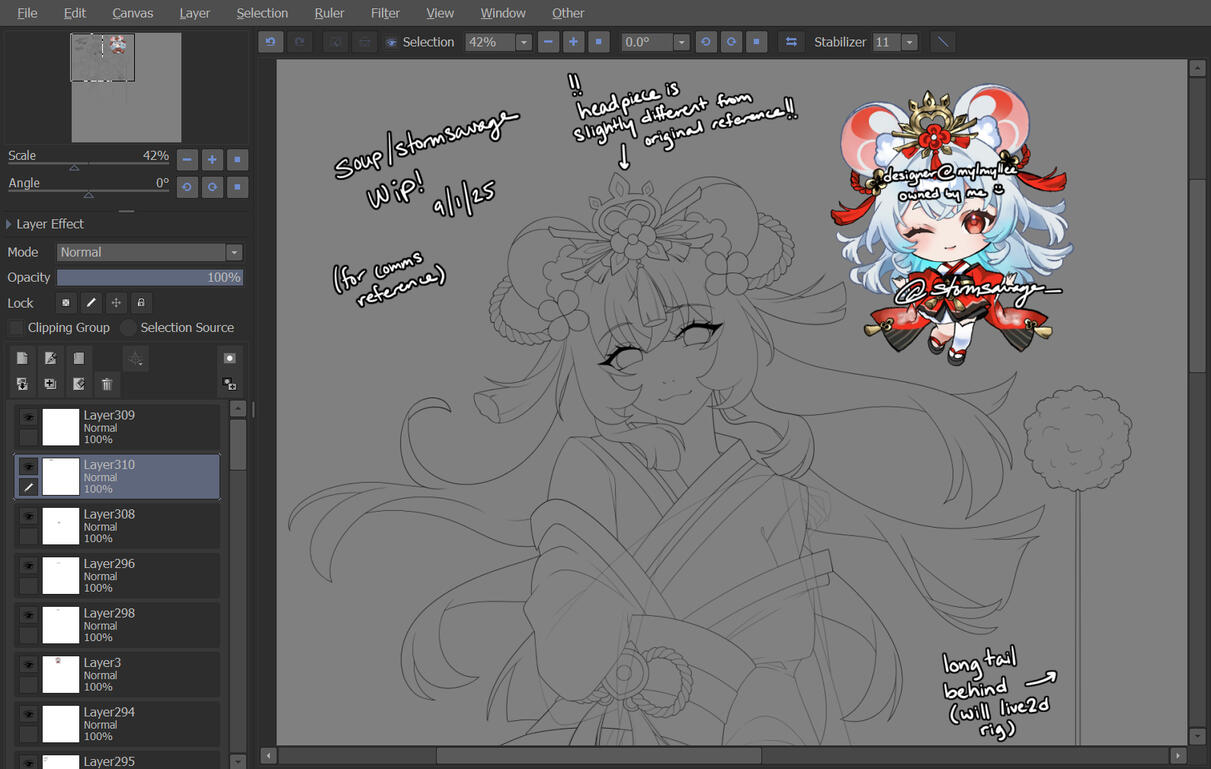This screenshot has width=1211, height=769.
Task: Hide Layer309 using its eye icon
Action: point(29,417)
